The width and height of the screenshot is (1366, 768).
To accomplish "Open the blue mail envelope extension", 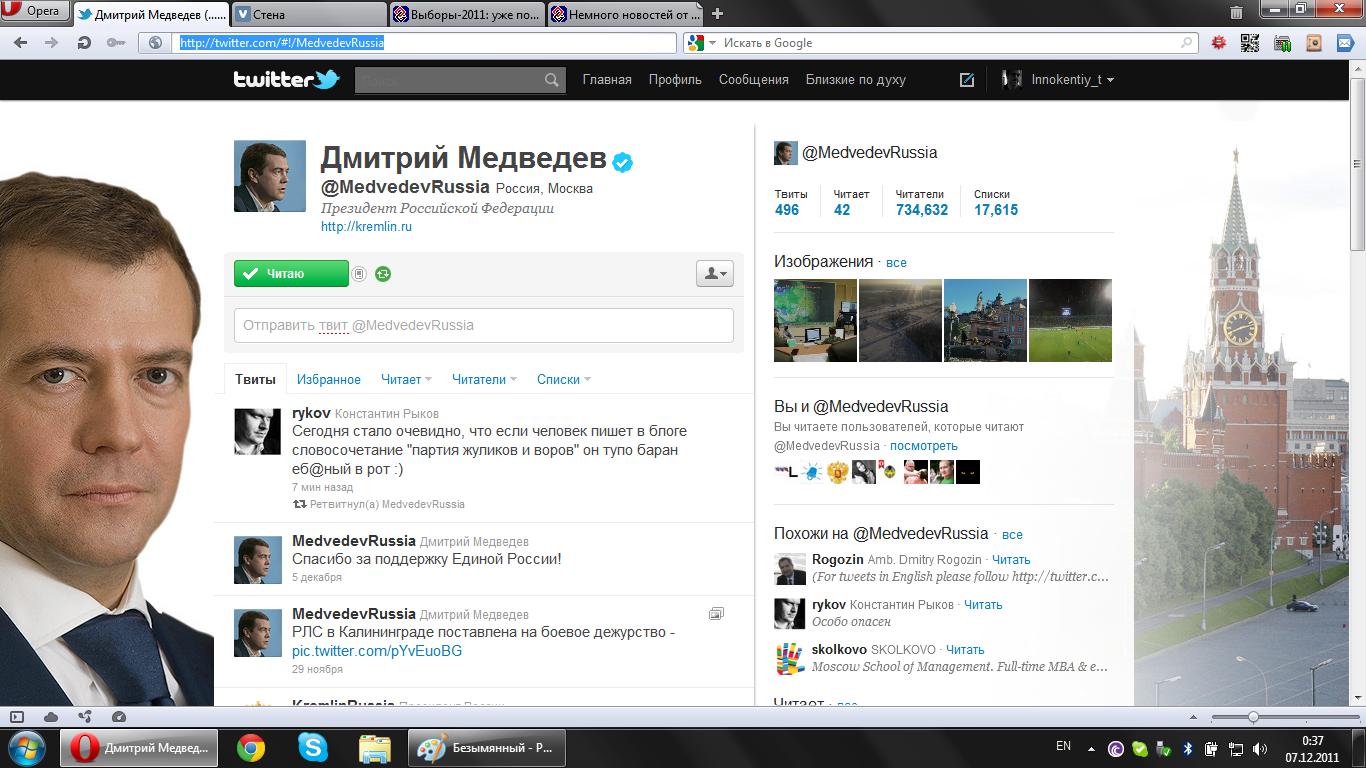I will coord(1345,43).
